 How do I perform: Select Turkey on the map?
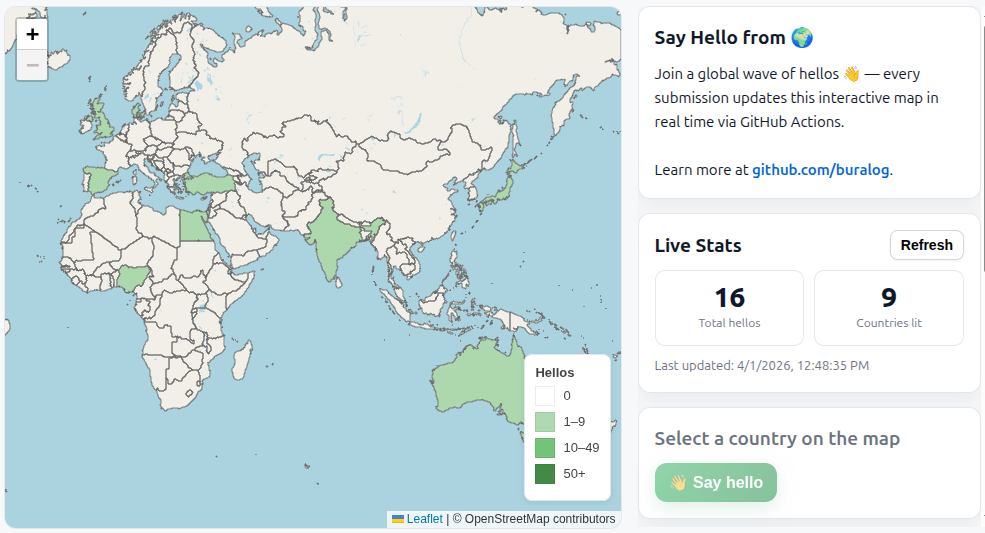coord(209,184)
